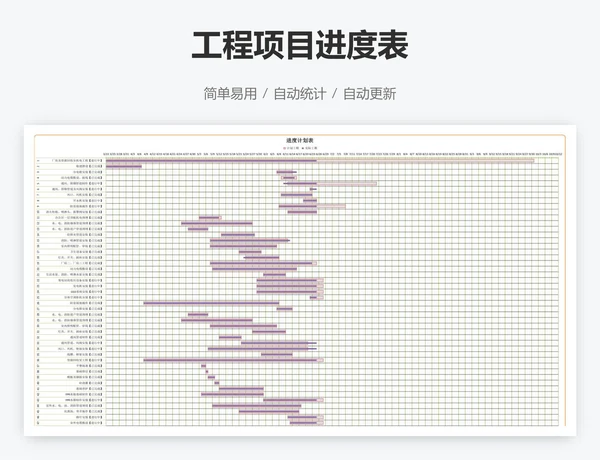The width and height of the screenshot is (600, 460).
Task: Open the Gantt chart preview thumbnail
Action: 300,280
